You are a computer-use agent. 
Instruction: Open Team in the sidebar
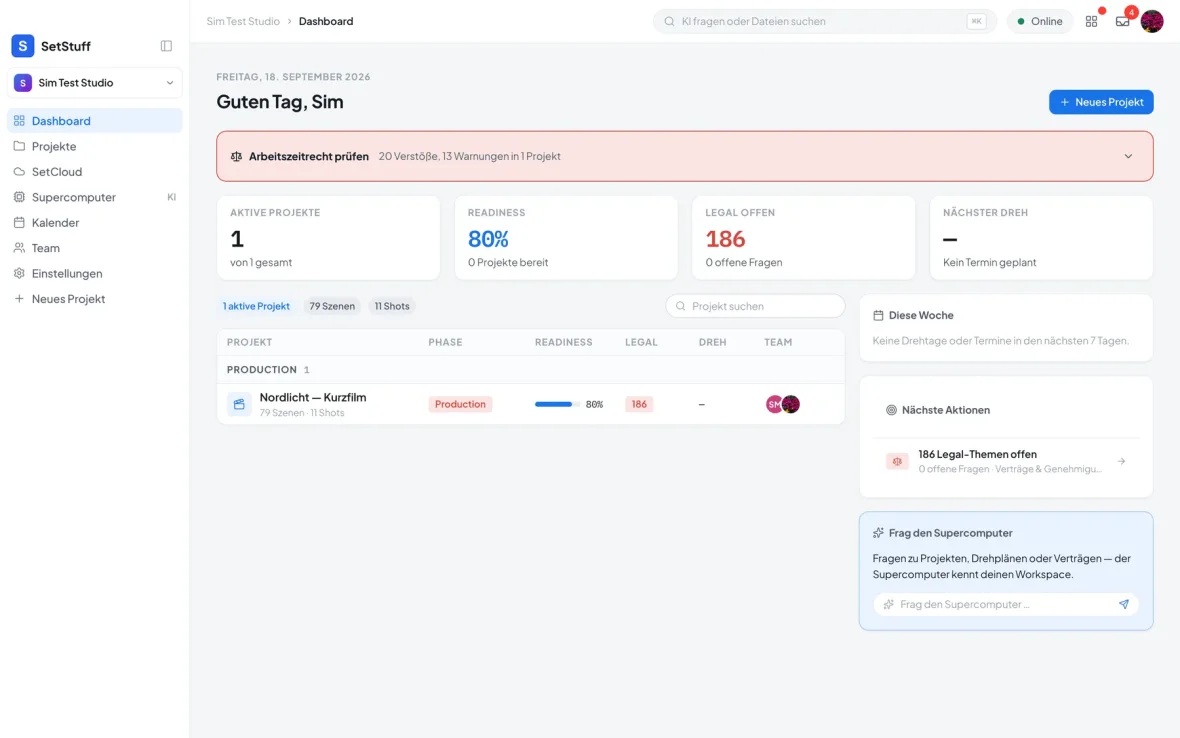click(95, 248)
